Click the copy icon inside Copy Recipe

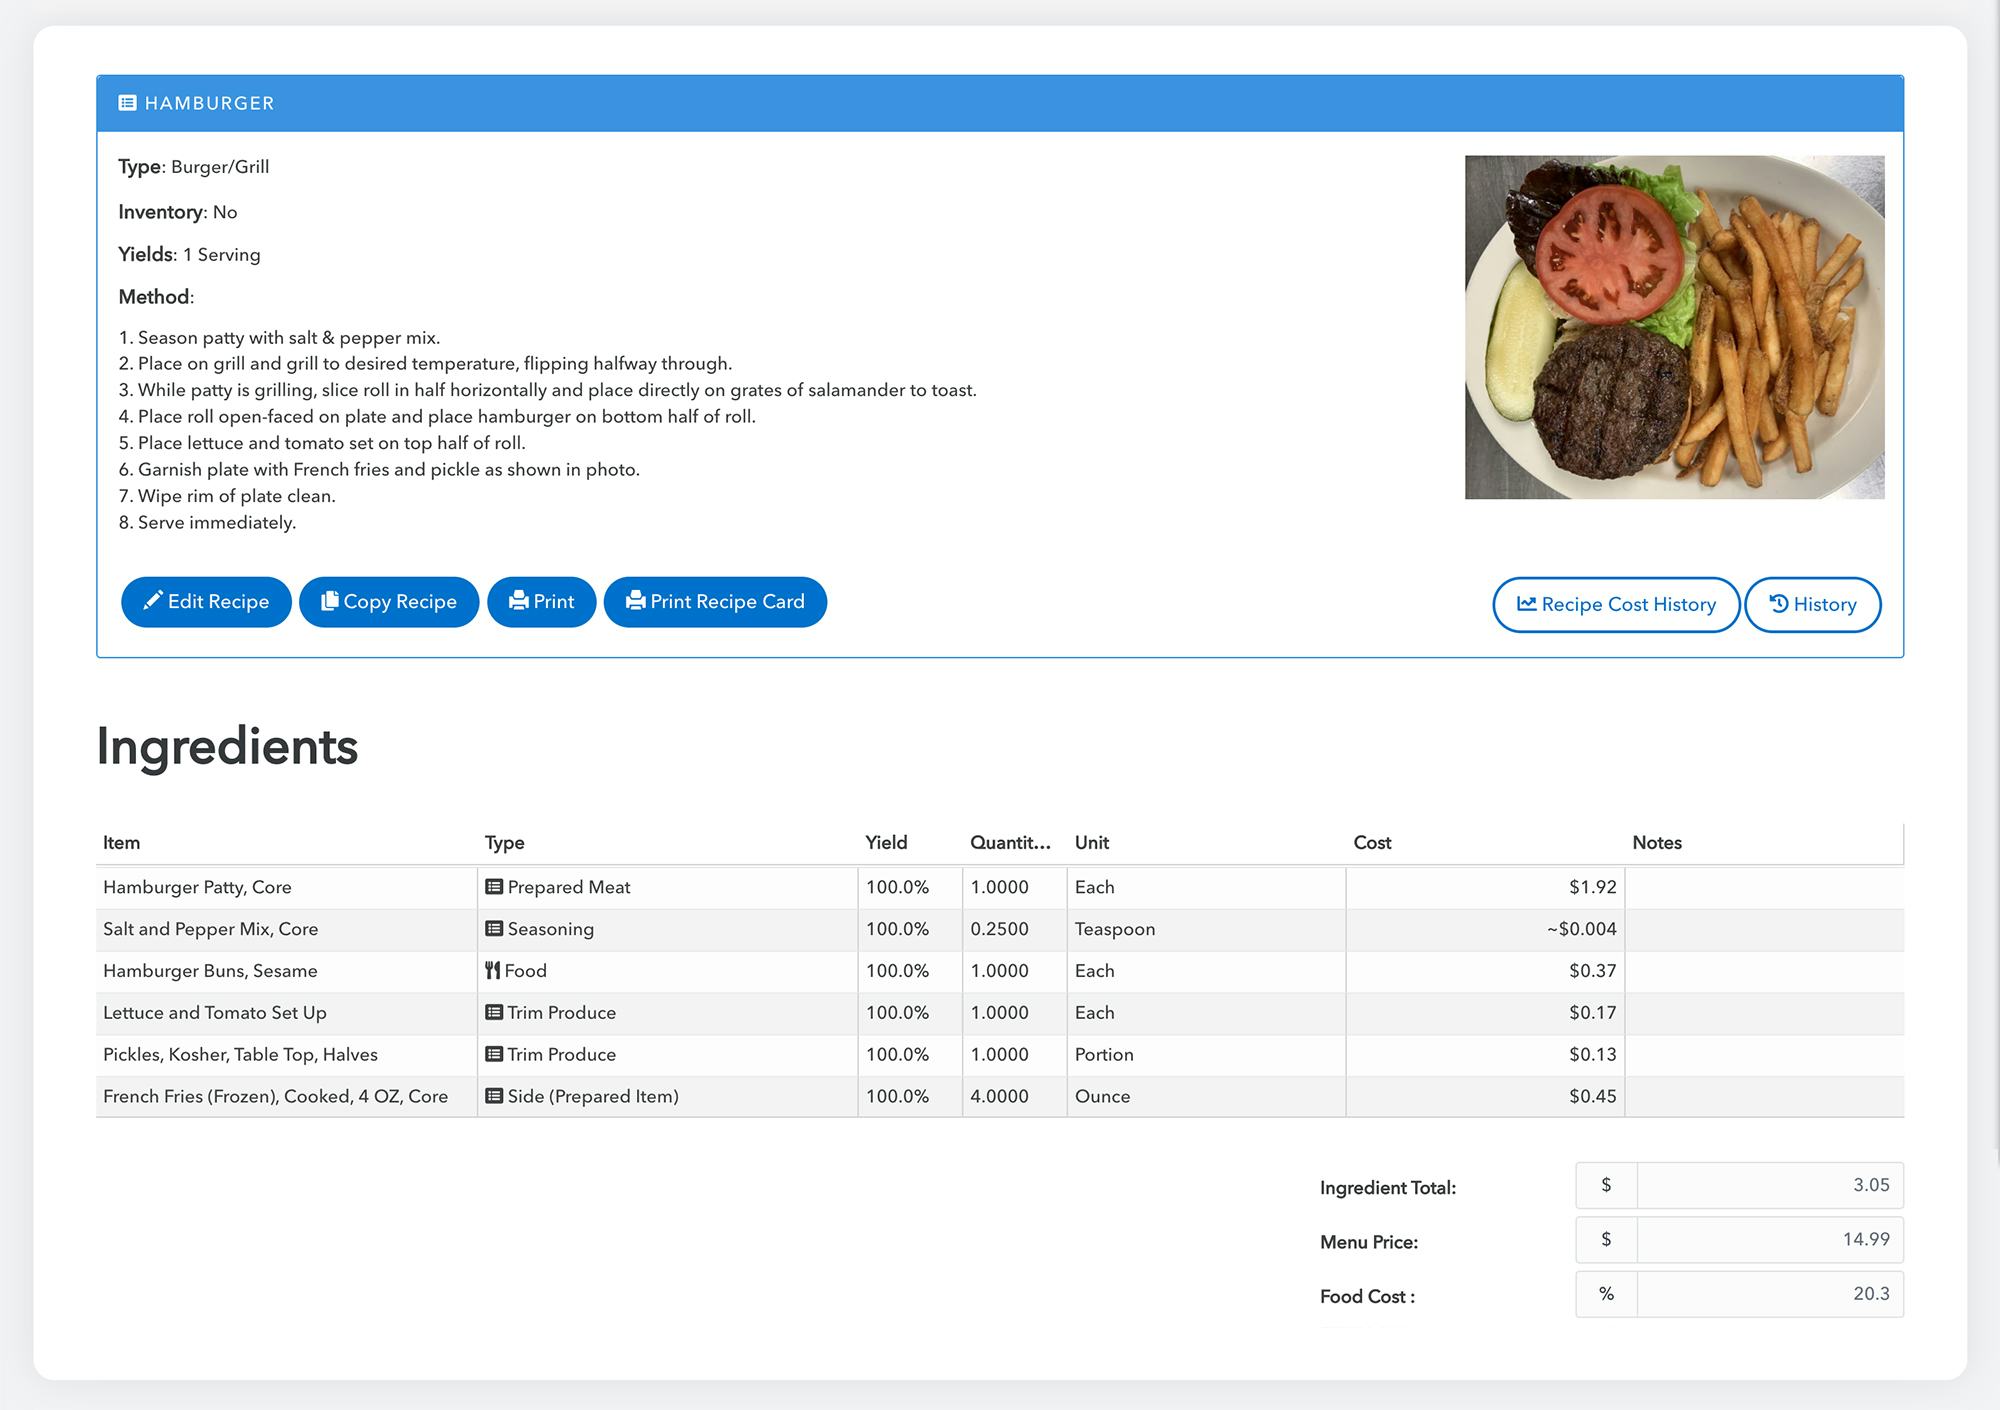click(x=331, y=601)
